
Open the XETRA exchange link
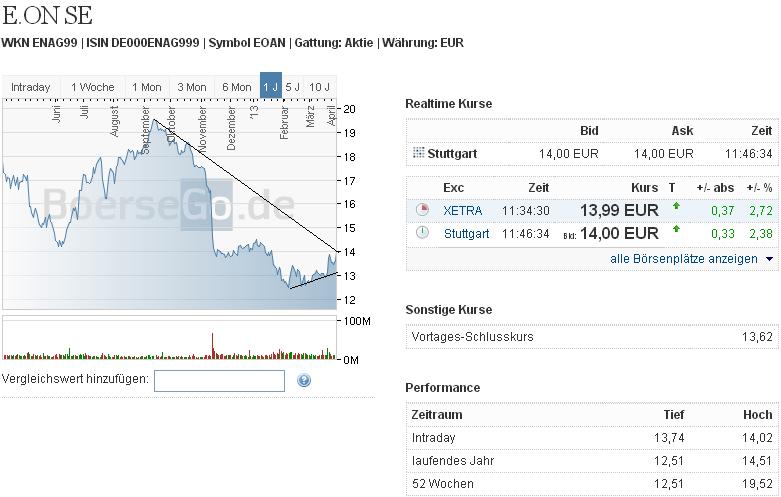point(462,211)
